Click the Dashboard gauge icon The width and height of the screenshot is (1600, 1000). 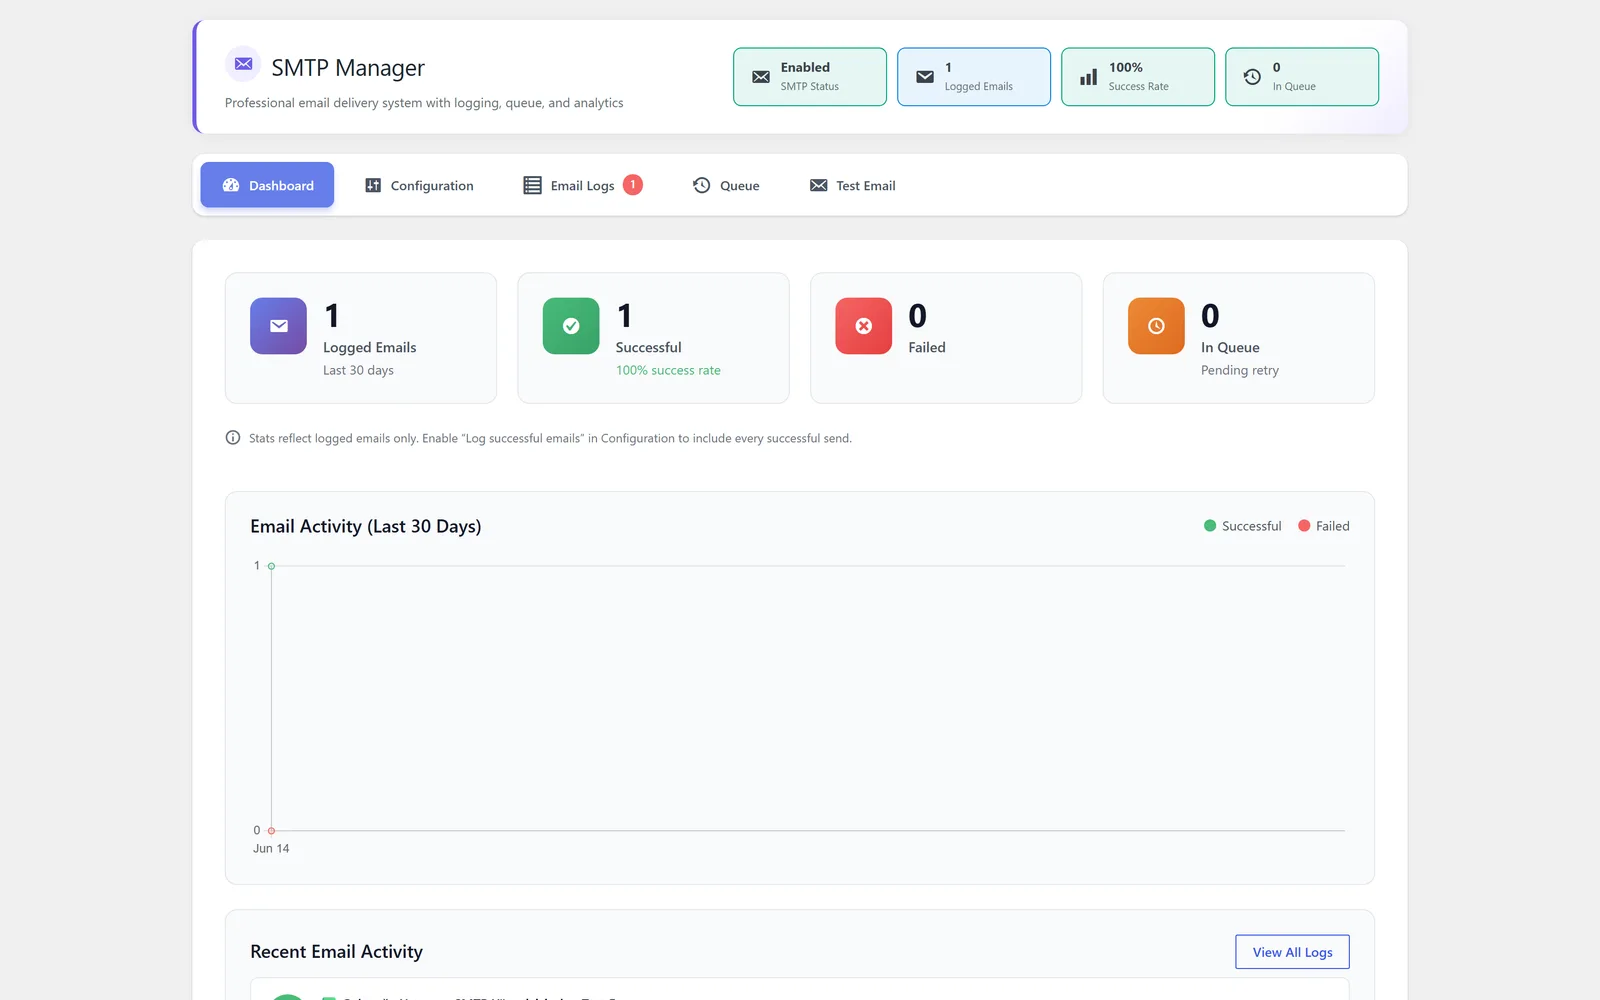(231, 185)
